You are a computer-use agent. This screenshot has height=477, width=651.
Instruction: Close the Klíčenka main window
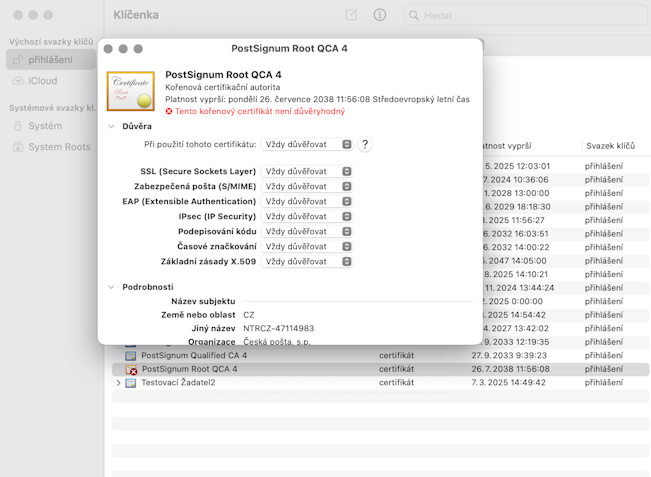(x=18, y=15)
